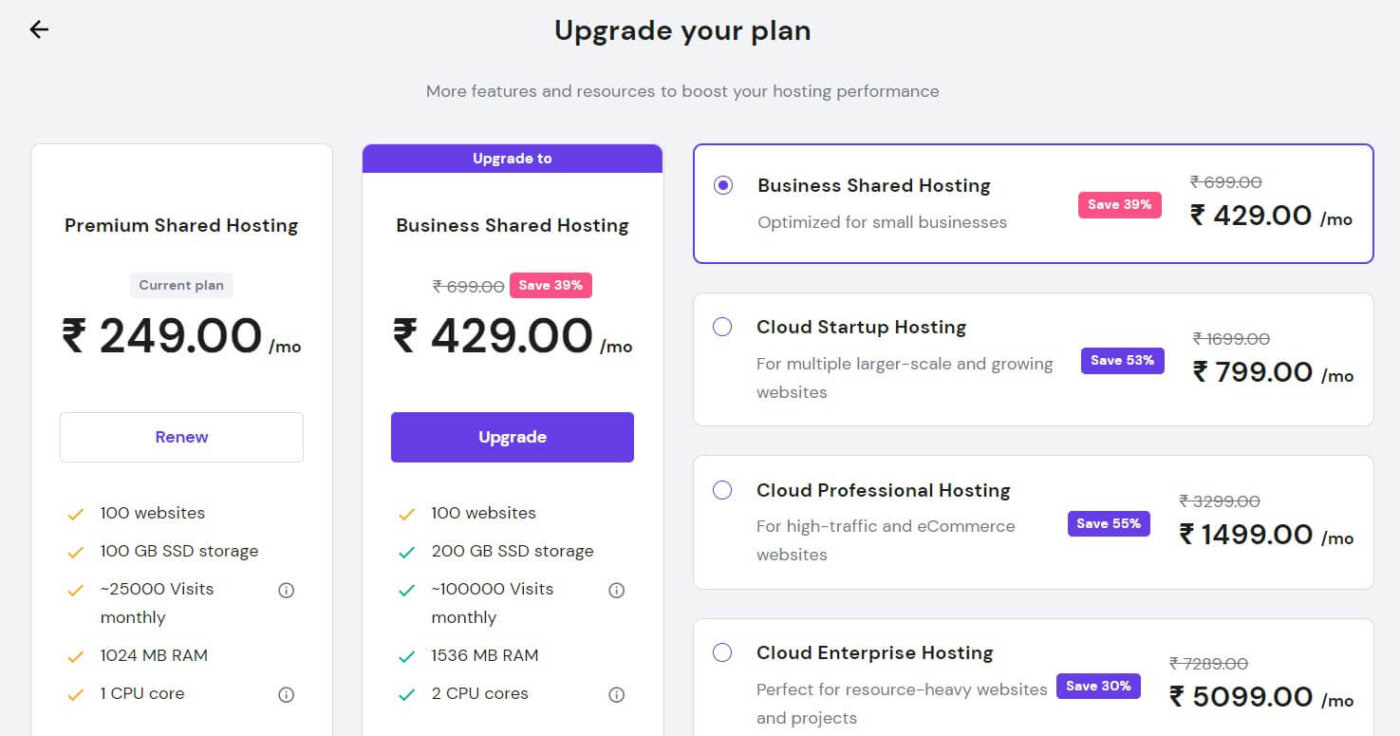Open info icon next to ~100000 Visits monthly
Image resolution: width=1400 pixels, height=736 pixels.
click(617, 590)
